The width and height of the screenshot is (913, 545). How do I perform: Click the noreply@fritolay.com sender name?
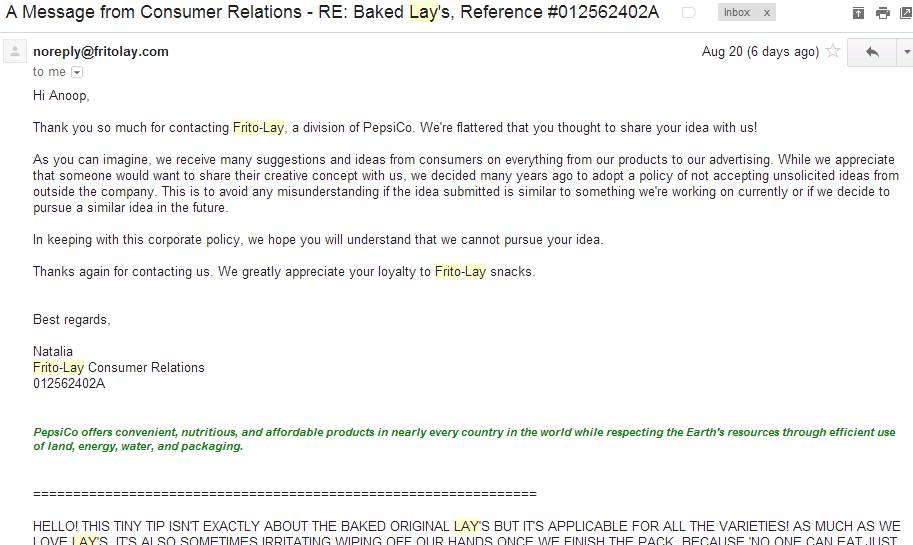tap(101, 51)
